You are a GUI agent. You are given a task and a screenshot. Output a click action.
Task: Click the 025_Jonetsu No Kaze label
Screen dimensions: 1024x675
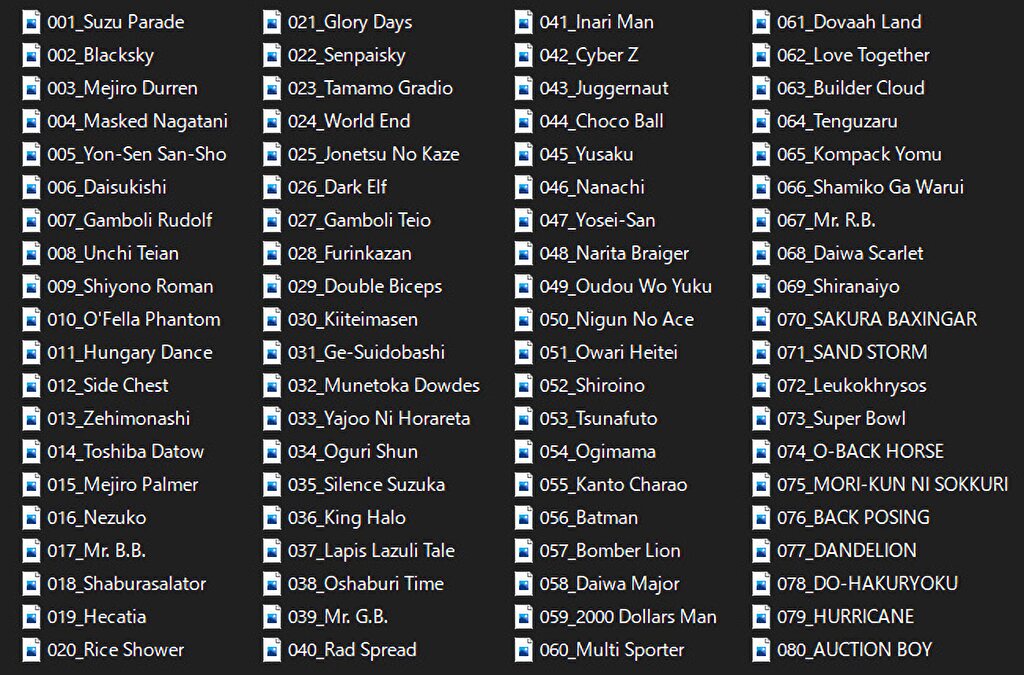click(x=374, y=154)
